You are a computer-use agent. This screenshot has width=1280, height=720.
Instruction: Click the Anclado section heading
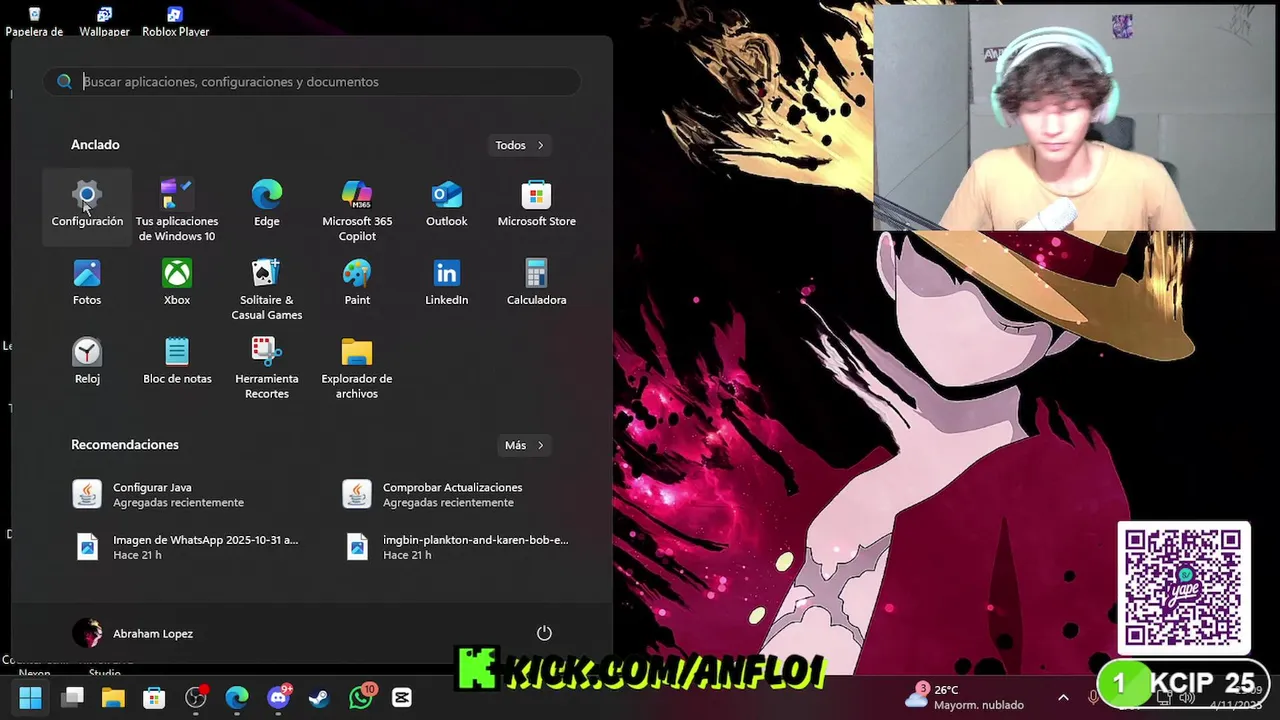[x=95, y=145]
